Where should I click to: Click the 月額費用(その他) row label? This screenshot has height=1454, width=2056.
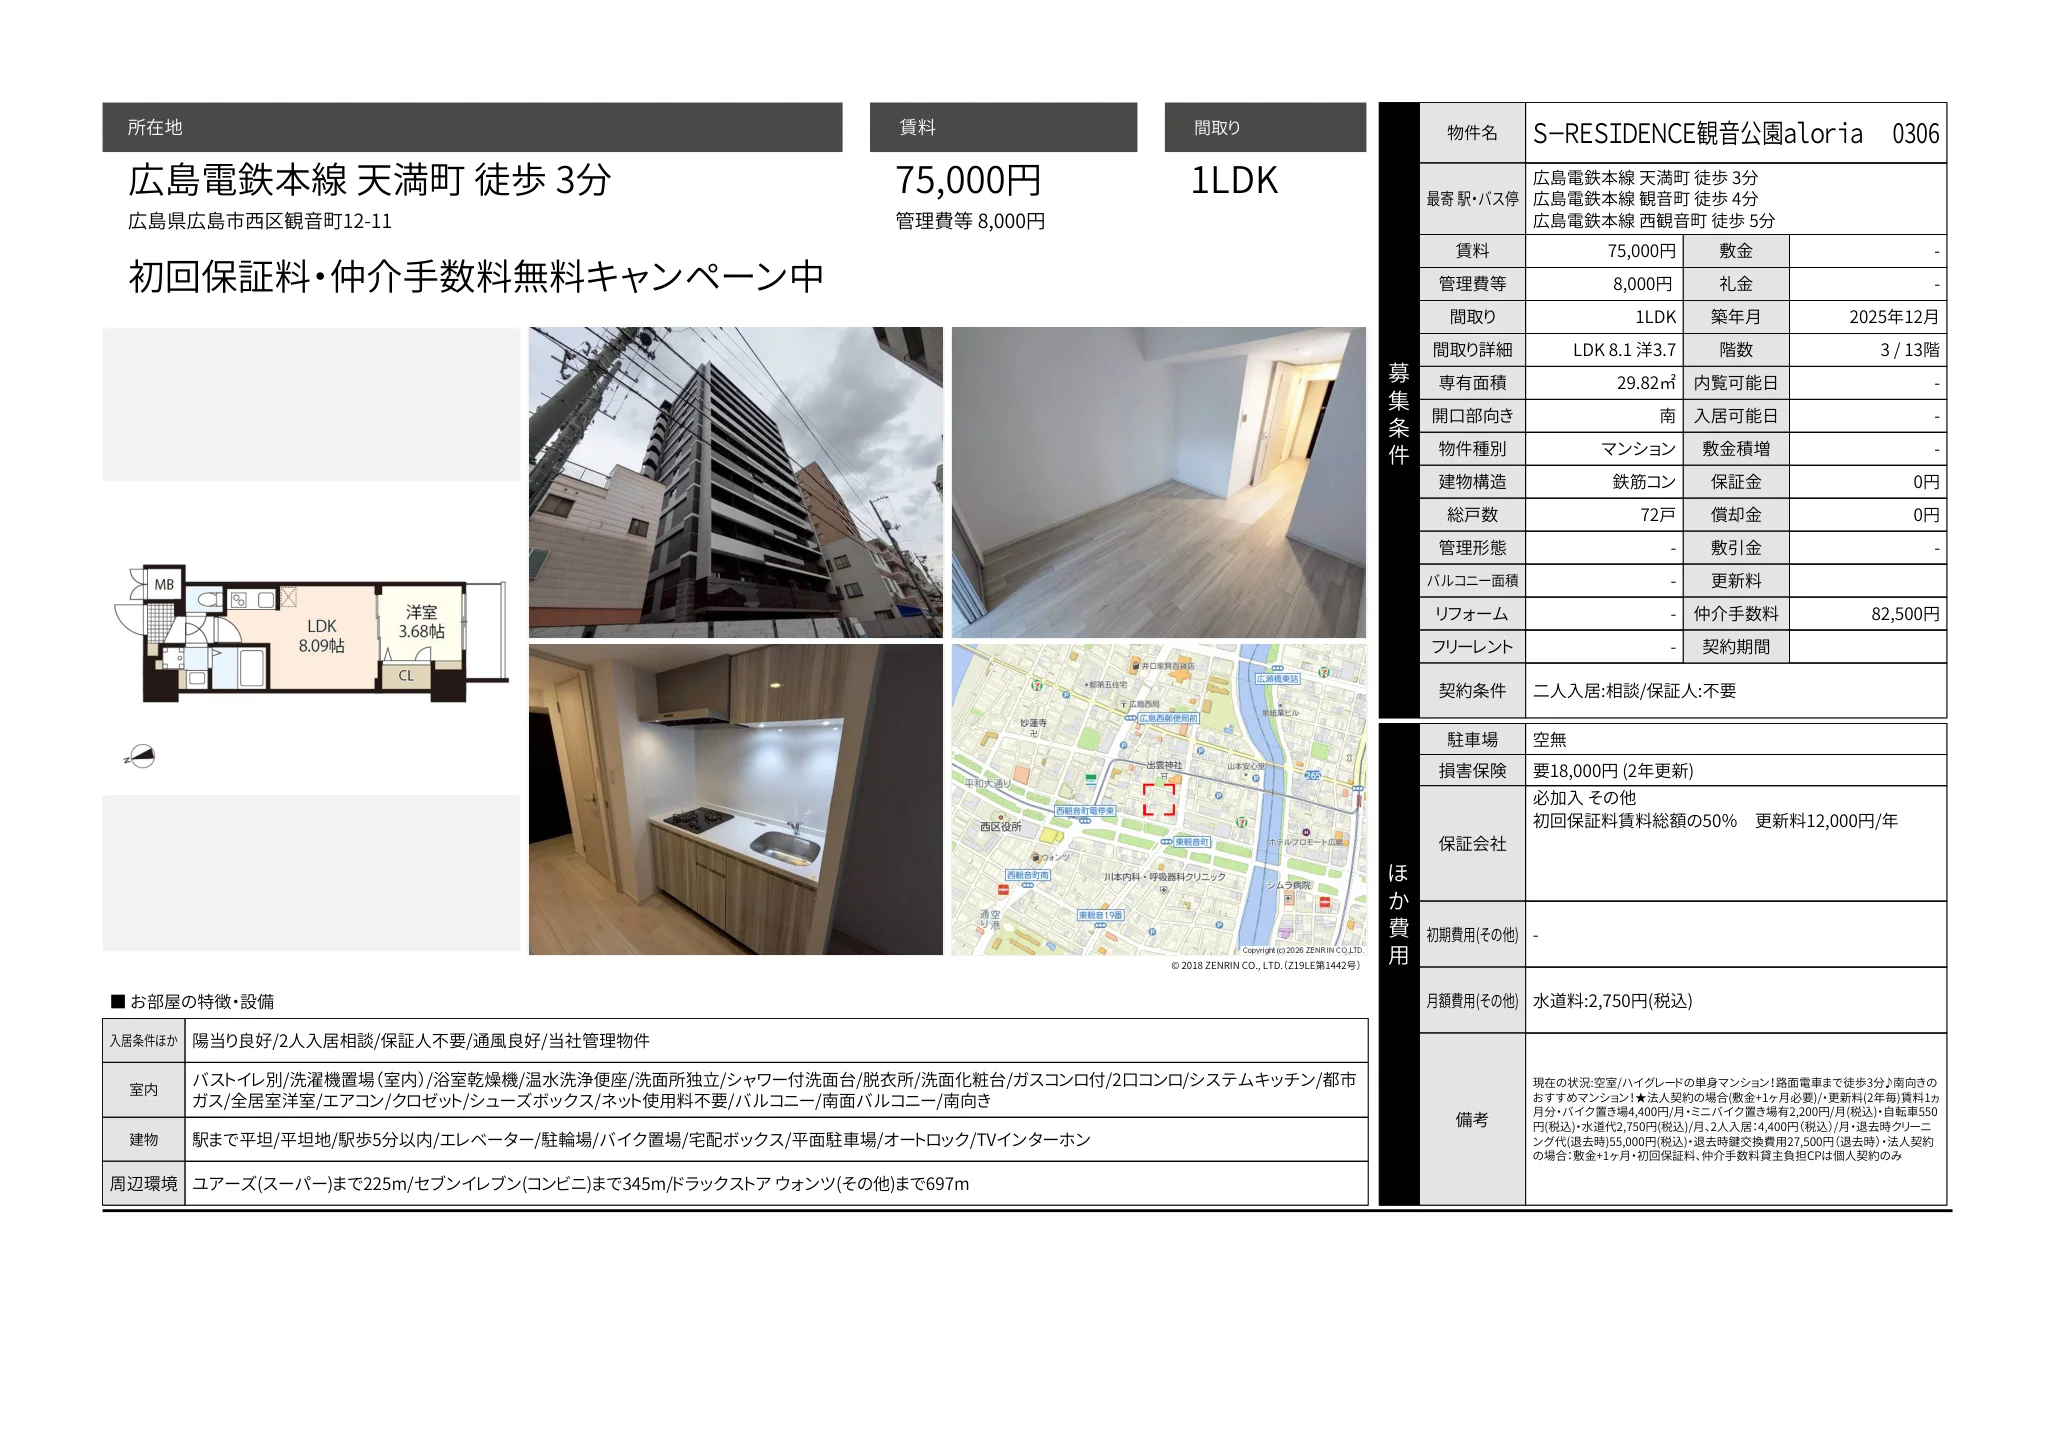tap(1472, 1001)
